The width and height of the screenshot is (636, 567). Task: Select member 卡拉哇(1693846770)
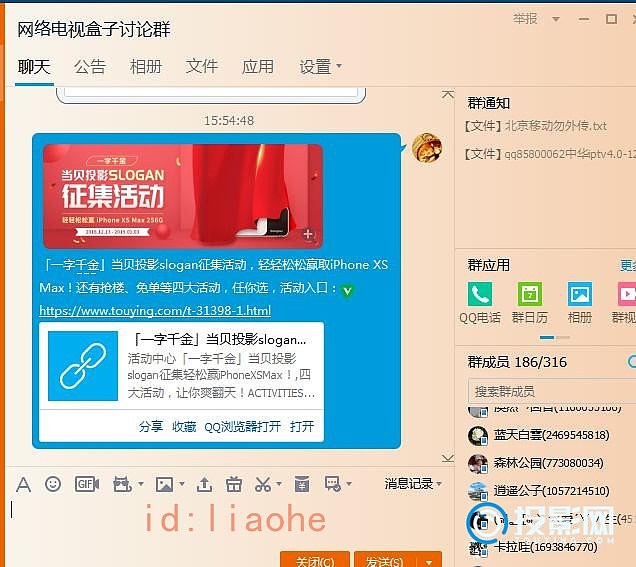[545, 548]
